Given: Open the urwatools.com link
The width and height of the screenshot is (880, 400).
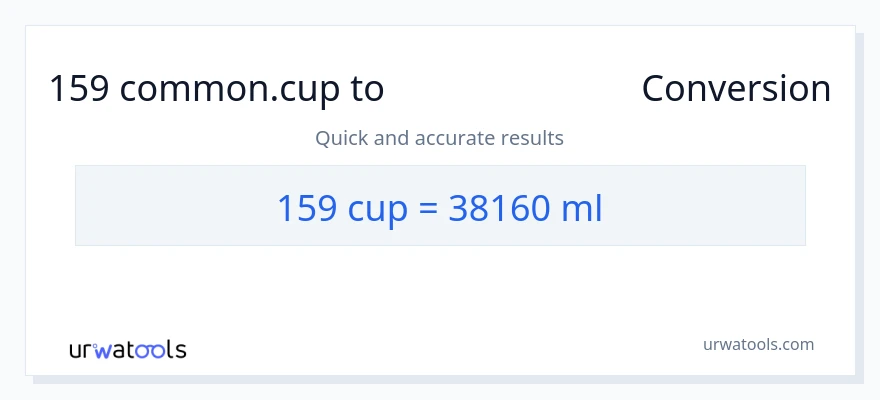Looking at the screenshot, I should point(757,344).
